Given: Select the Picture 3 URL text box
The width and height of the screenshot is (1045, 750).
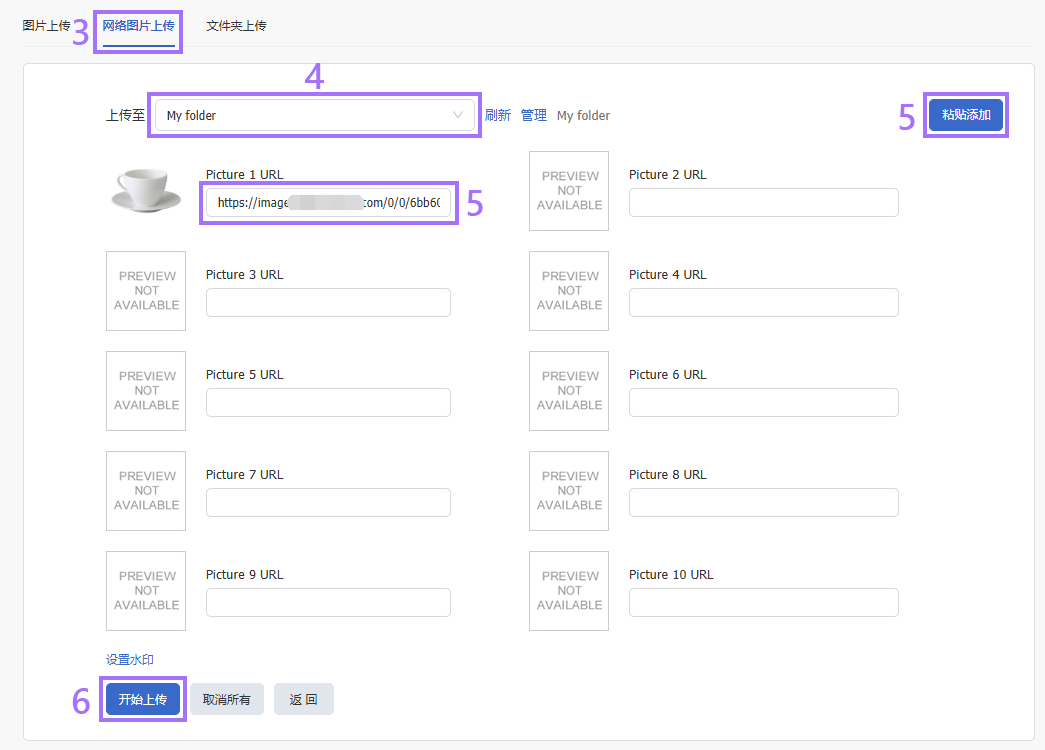Looking at the screenshot, I should (328, 303).
